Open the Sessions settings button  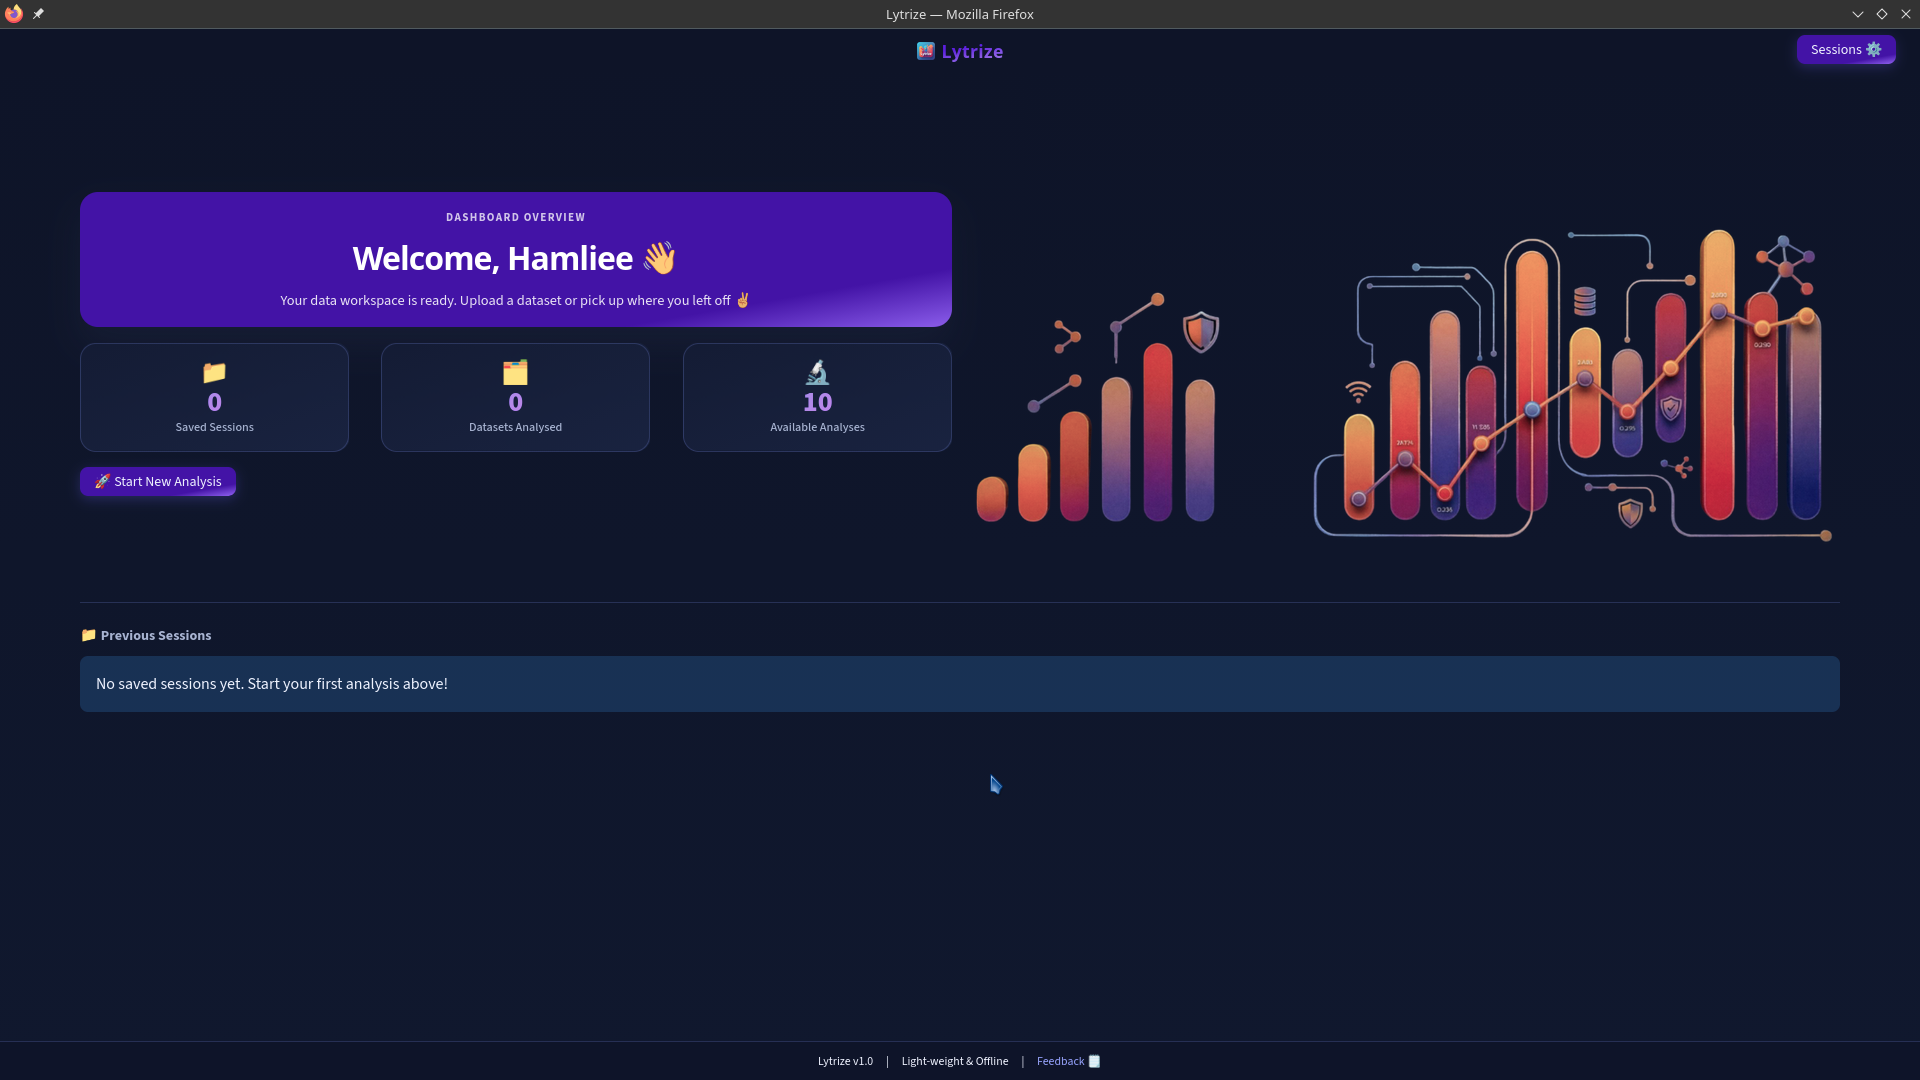(1845, 50)
